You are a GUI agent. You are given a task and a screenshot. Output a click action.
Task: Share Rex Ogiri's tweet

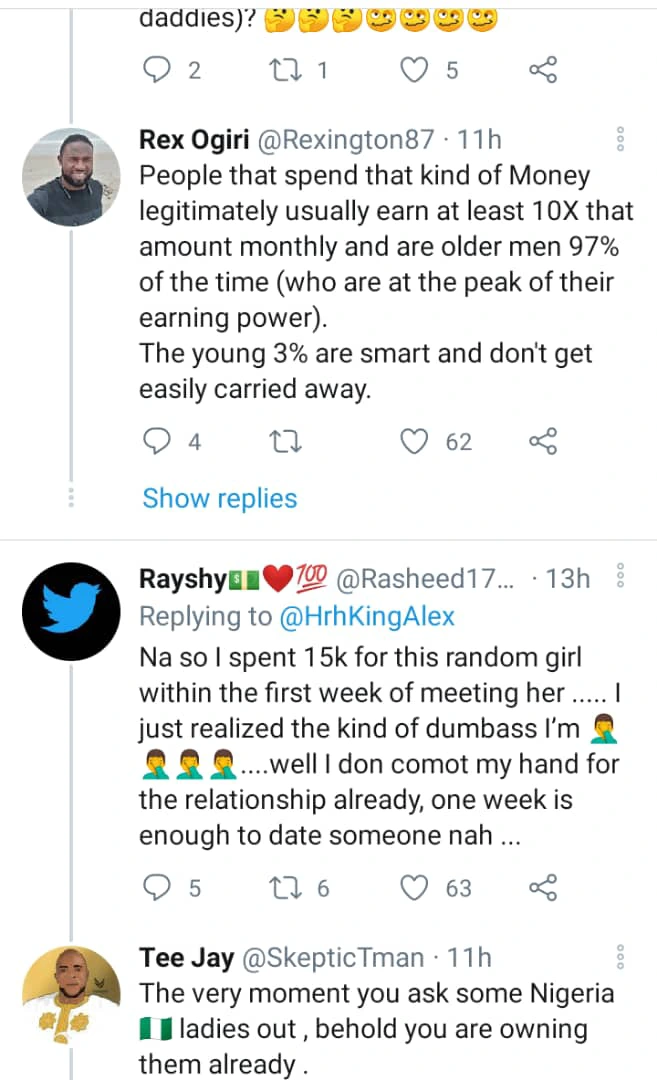point(541,442)
